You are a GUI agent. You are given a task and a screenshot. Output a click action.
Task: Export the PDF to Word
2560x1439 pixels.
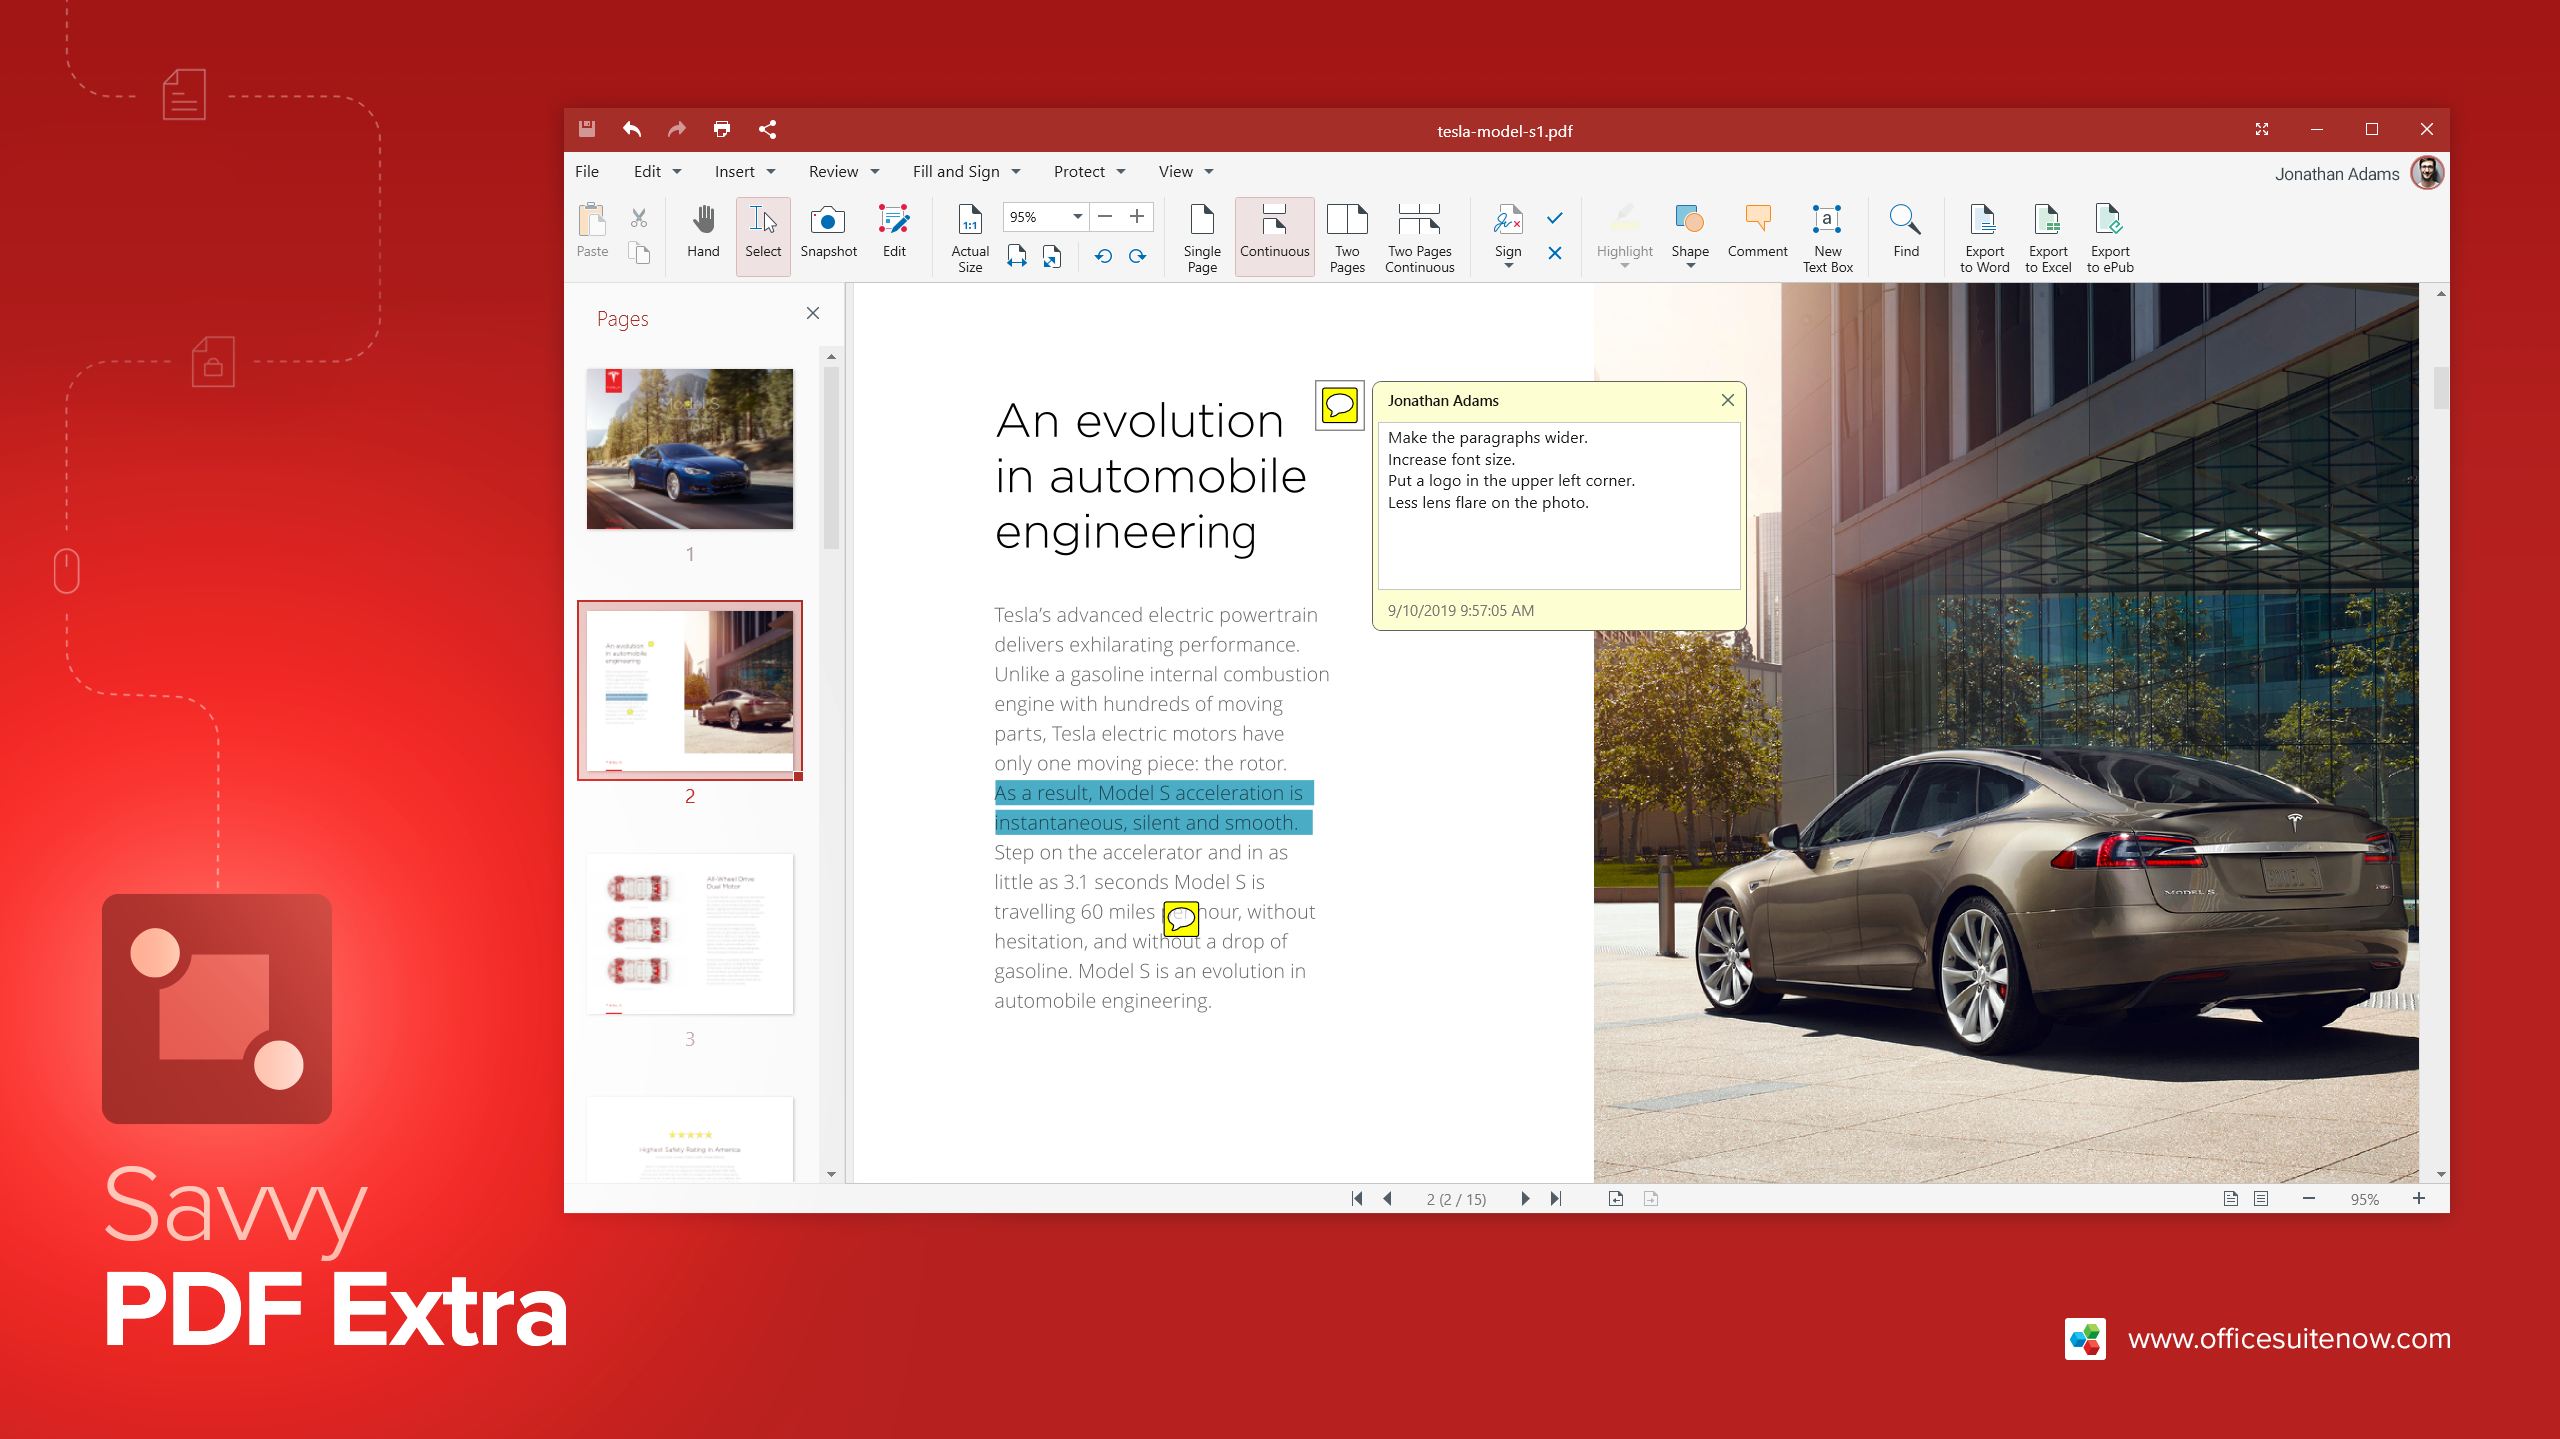1984,238
